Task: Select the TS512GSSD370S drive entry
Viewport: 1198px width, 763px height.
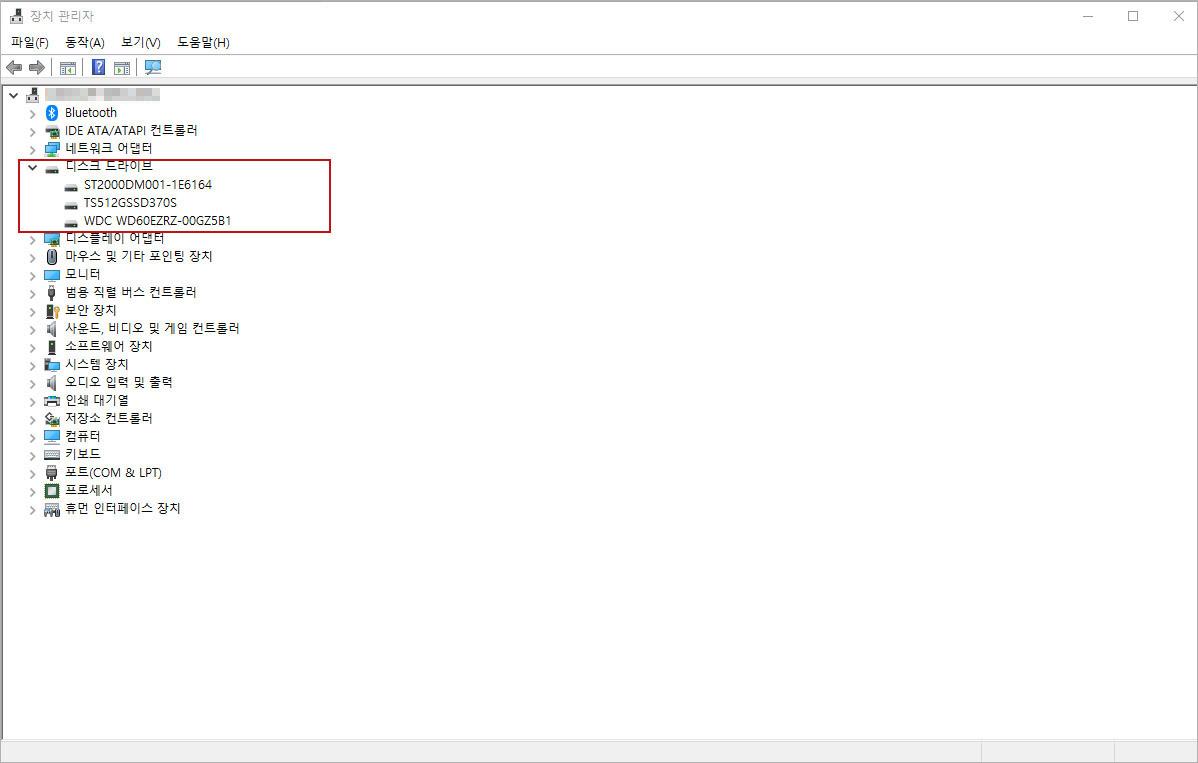Action: coord(130,203)
